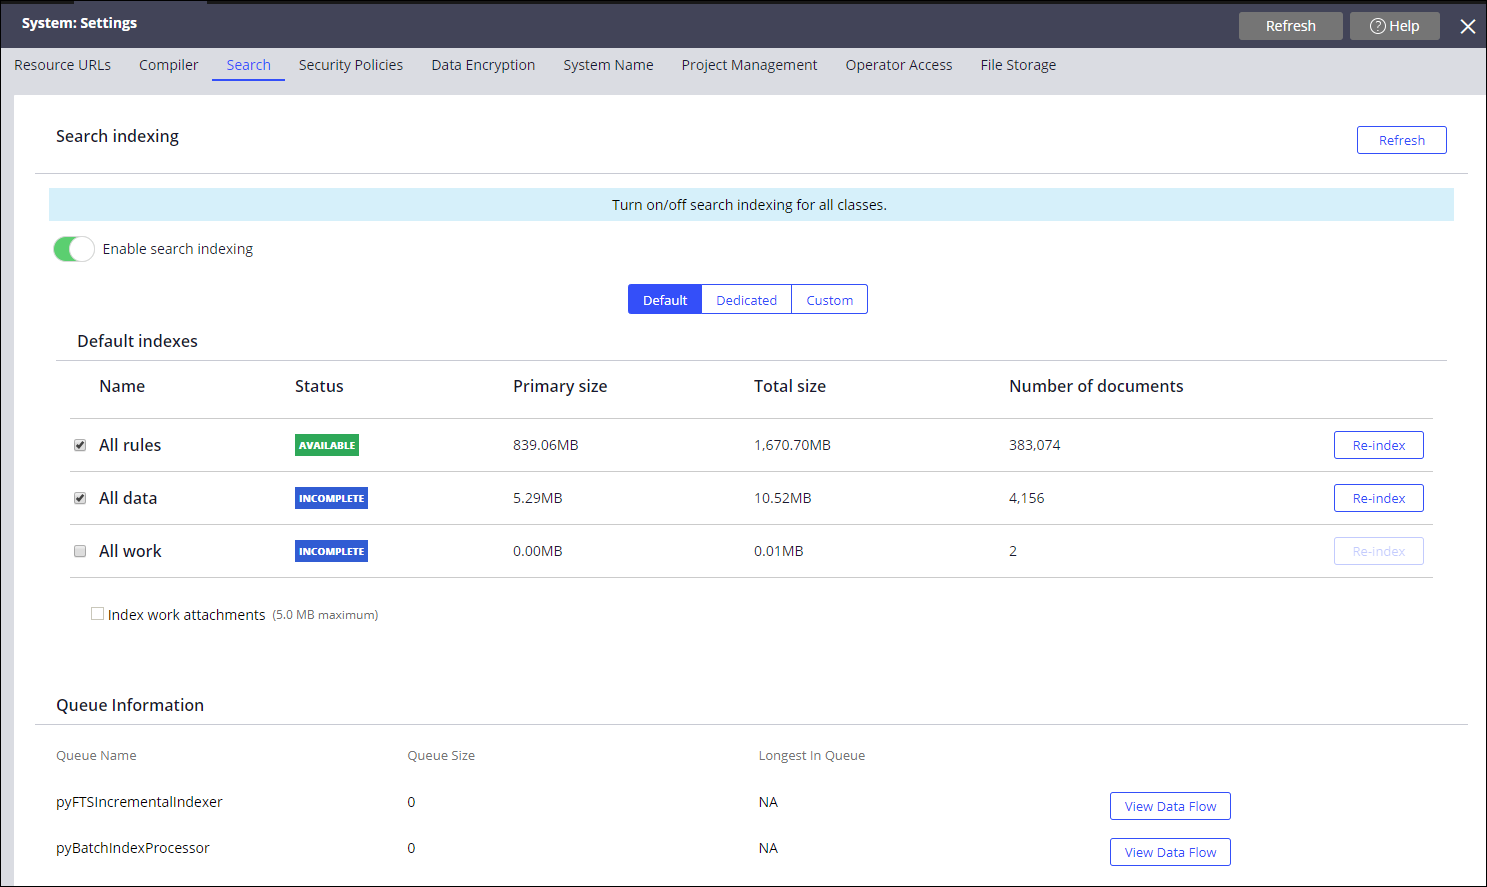Check the All work checkbox
The height and width of the screenshot is (887, 1487).
click(x=80, y=551)
